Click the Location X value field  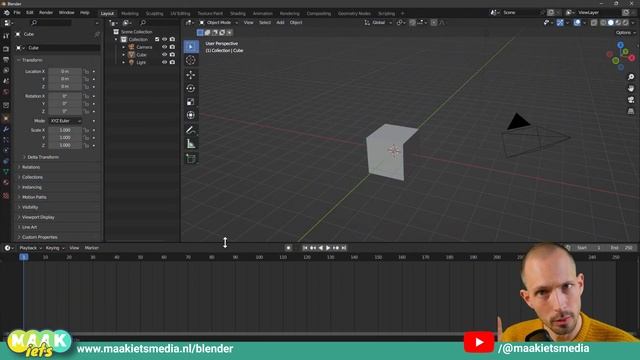65,71
